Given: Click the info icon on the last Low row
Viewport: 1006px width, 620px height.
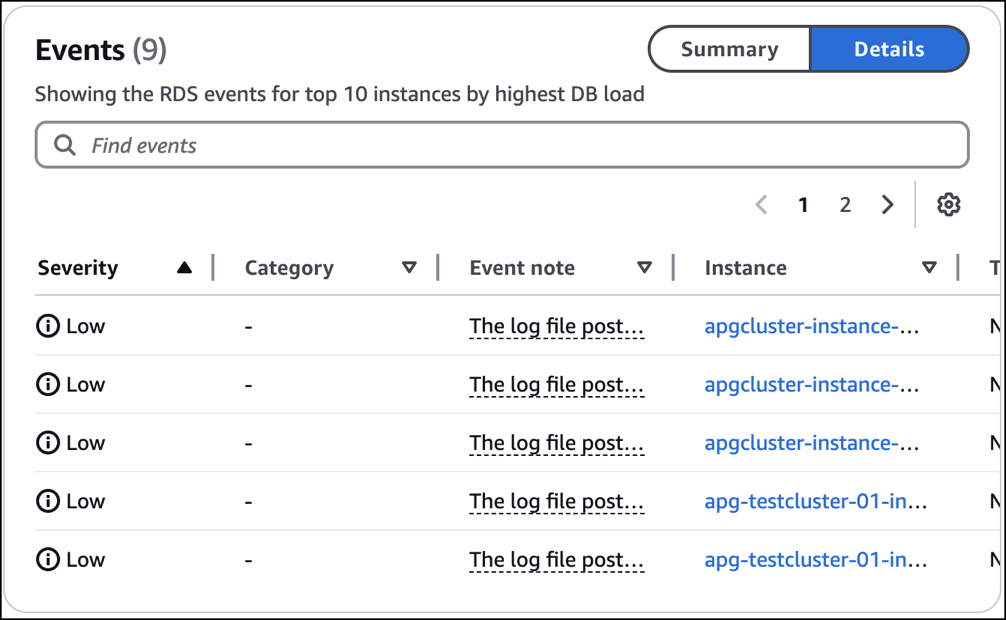Looking at the screenshot, I should (47, 559).
